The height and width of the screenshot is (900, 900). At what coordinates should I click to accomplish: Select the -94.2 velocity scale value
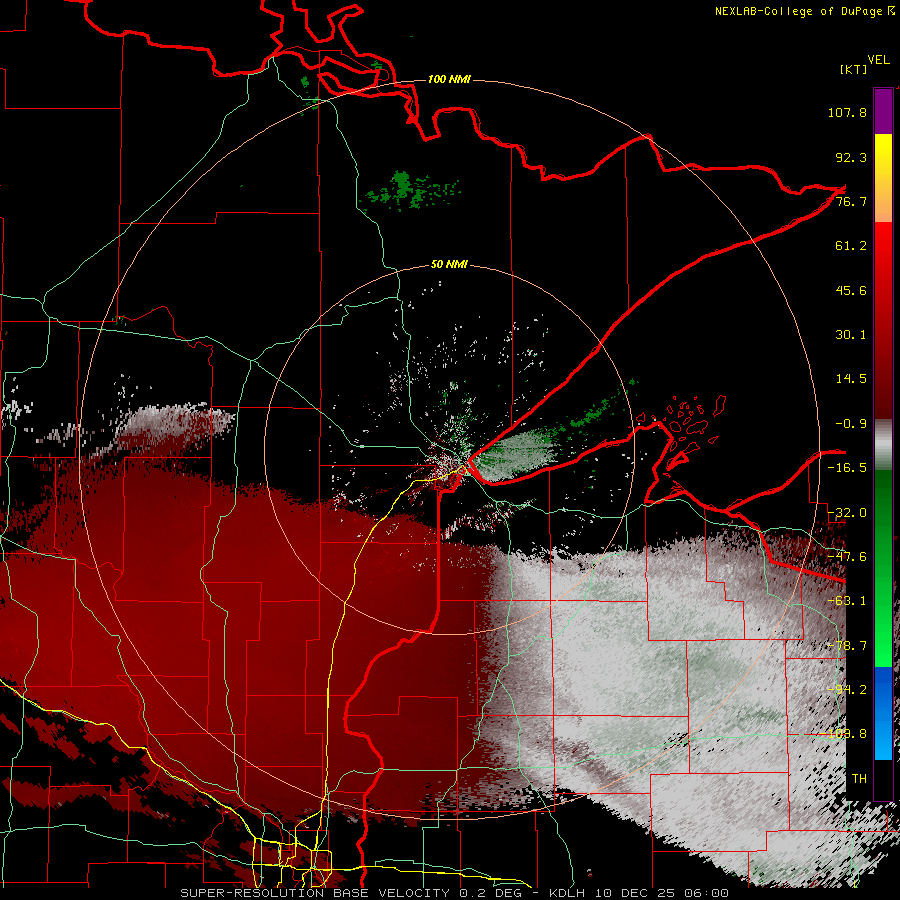coord(847,690)
